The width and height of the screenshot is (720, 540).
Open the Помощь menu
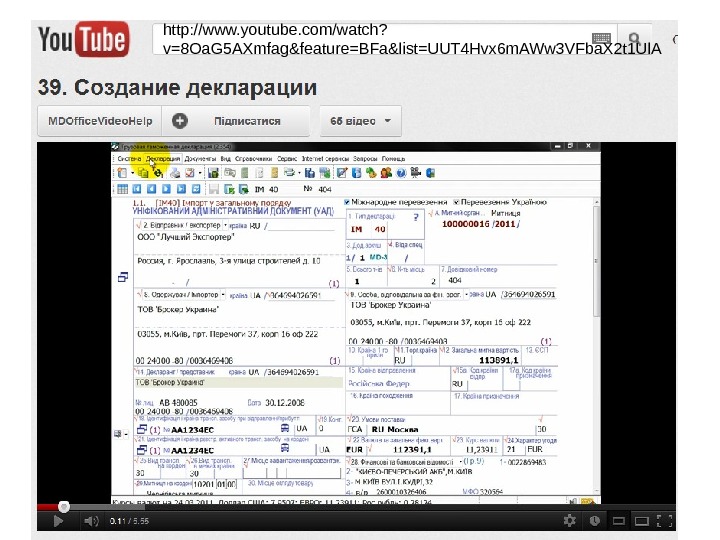394,158
